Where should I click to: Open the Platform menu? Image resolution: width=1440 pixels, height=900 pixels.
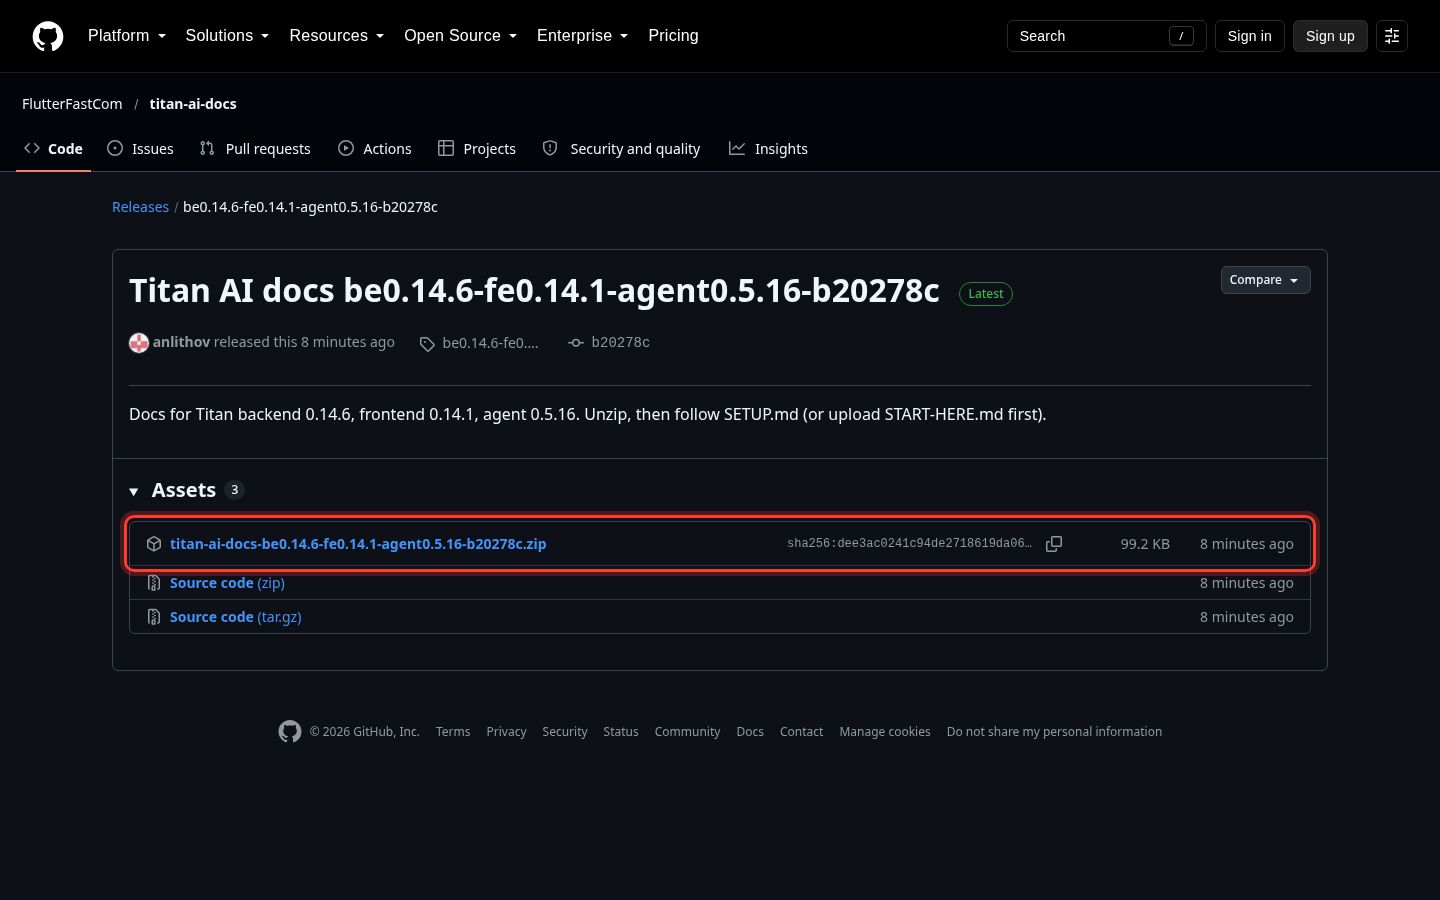click(127, 36)
